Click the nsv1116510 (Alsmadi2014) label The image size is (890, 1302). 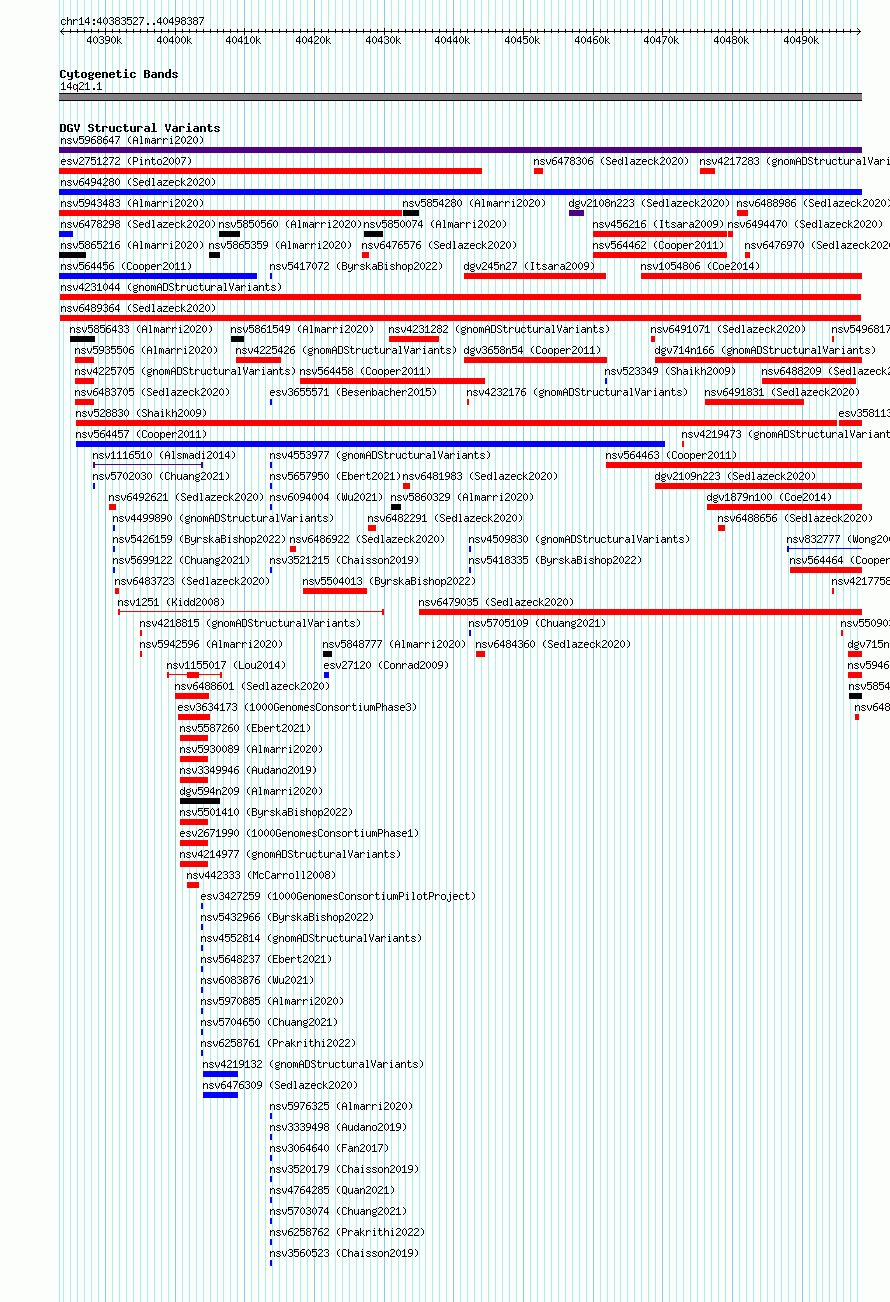164,455
